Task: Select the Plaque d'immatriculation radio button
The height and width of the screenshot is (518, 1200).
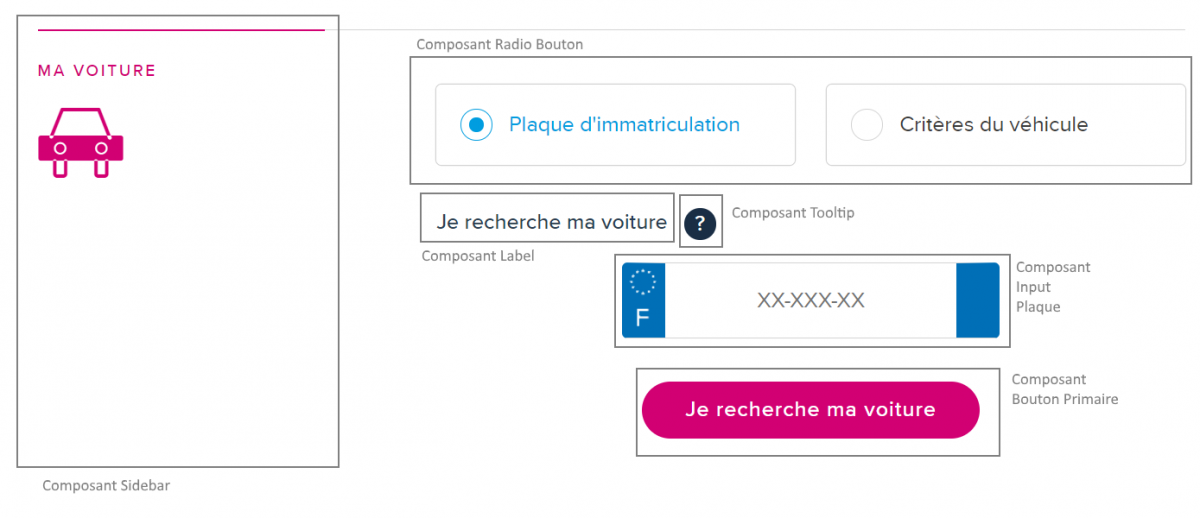Action: 476,125
